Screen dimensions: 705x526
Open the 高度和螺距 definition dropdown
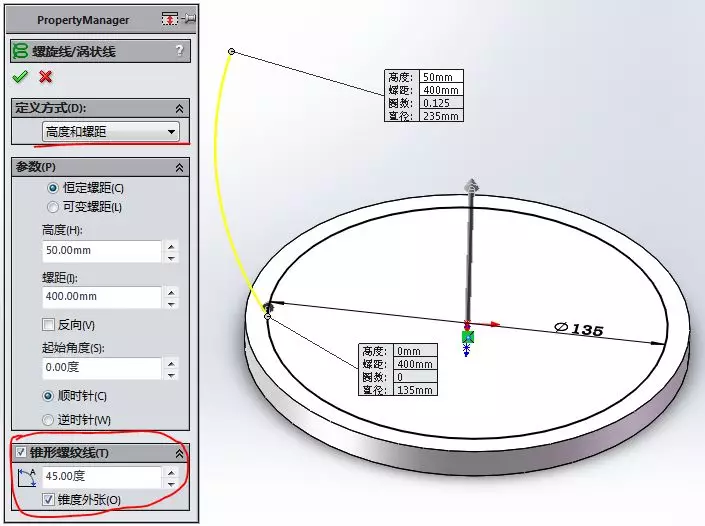[x=111, y=132]
